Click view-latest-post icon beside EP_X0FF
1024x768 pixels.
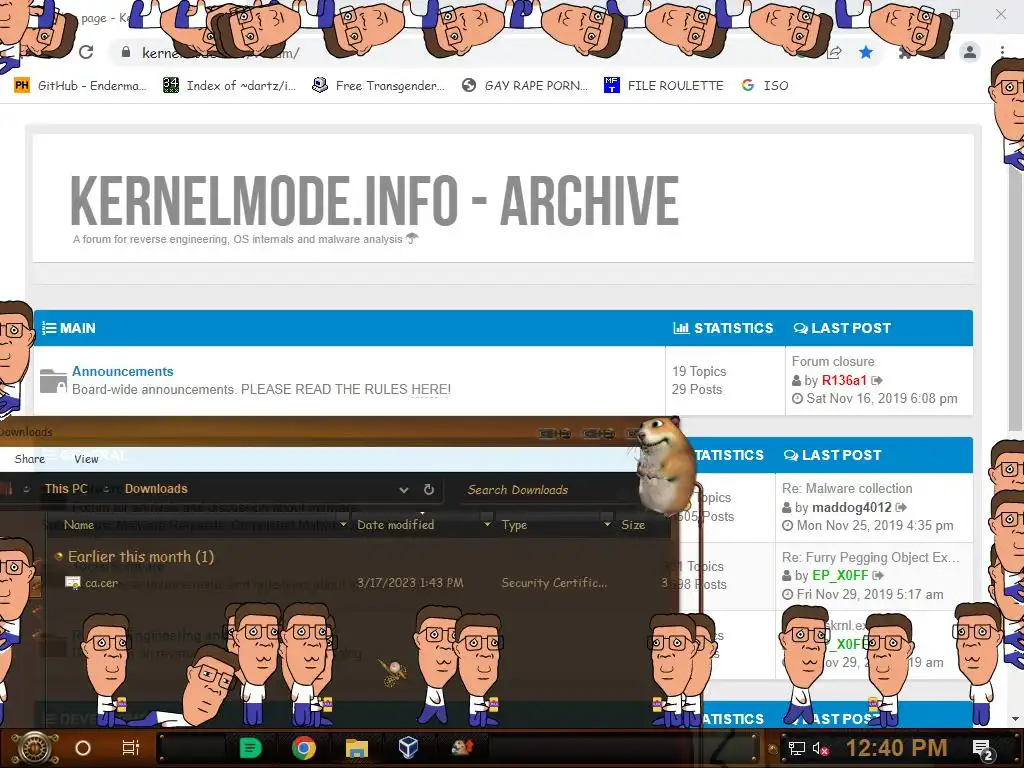click(878, 575)
